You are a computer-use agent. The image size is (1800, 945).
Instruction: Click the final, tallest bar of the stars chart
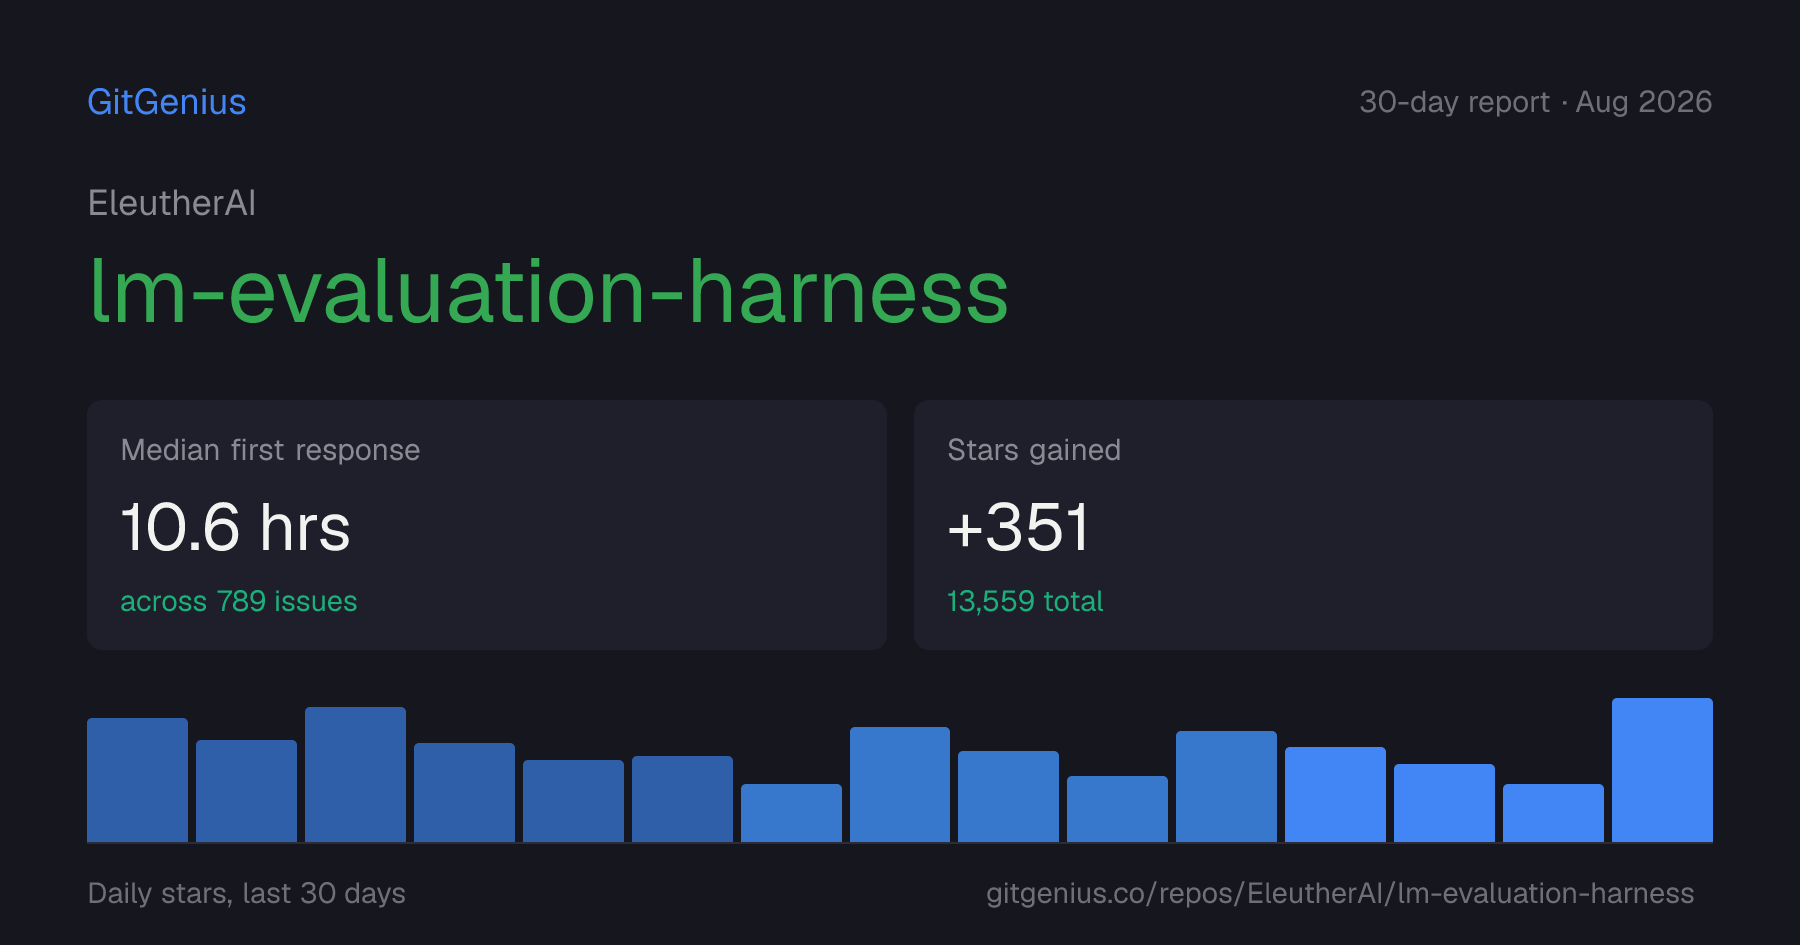(x=1662, y=770)
